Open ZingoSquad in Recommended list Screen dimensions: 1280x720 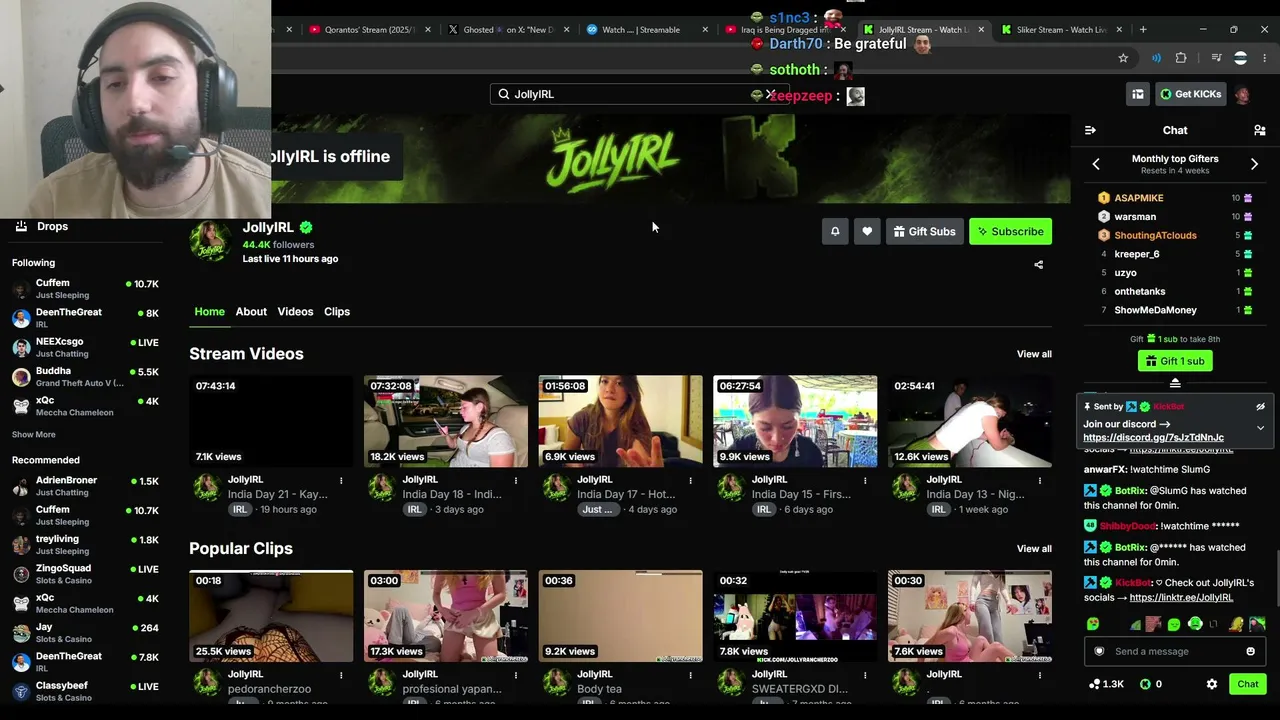(x=85, y=574)
